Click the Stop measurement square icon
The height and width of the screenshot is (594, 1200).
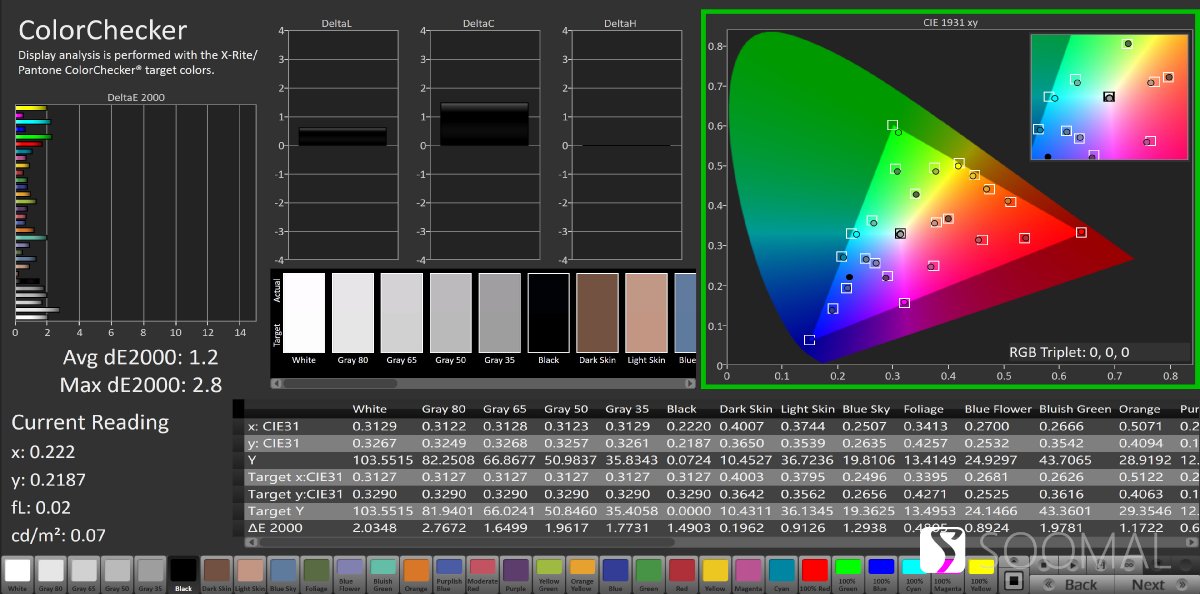pos(1013,580)
